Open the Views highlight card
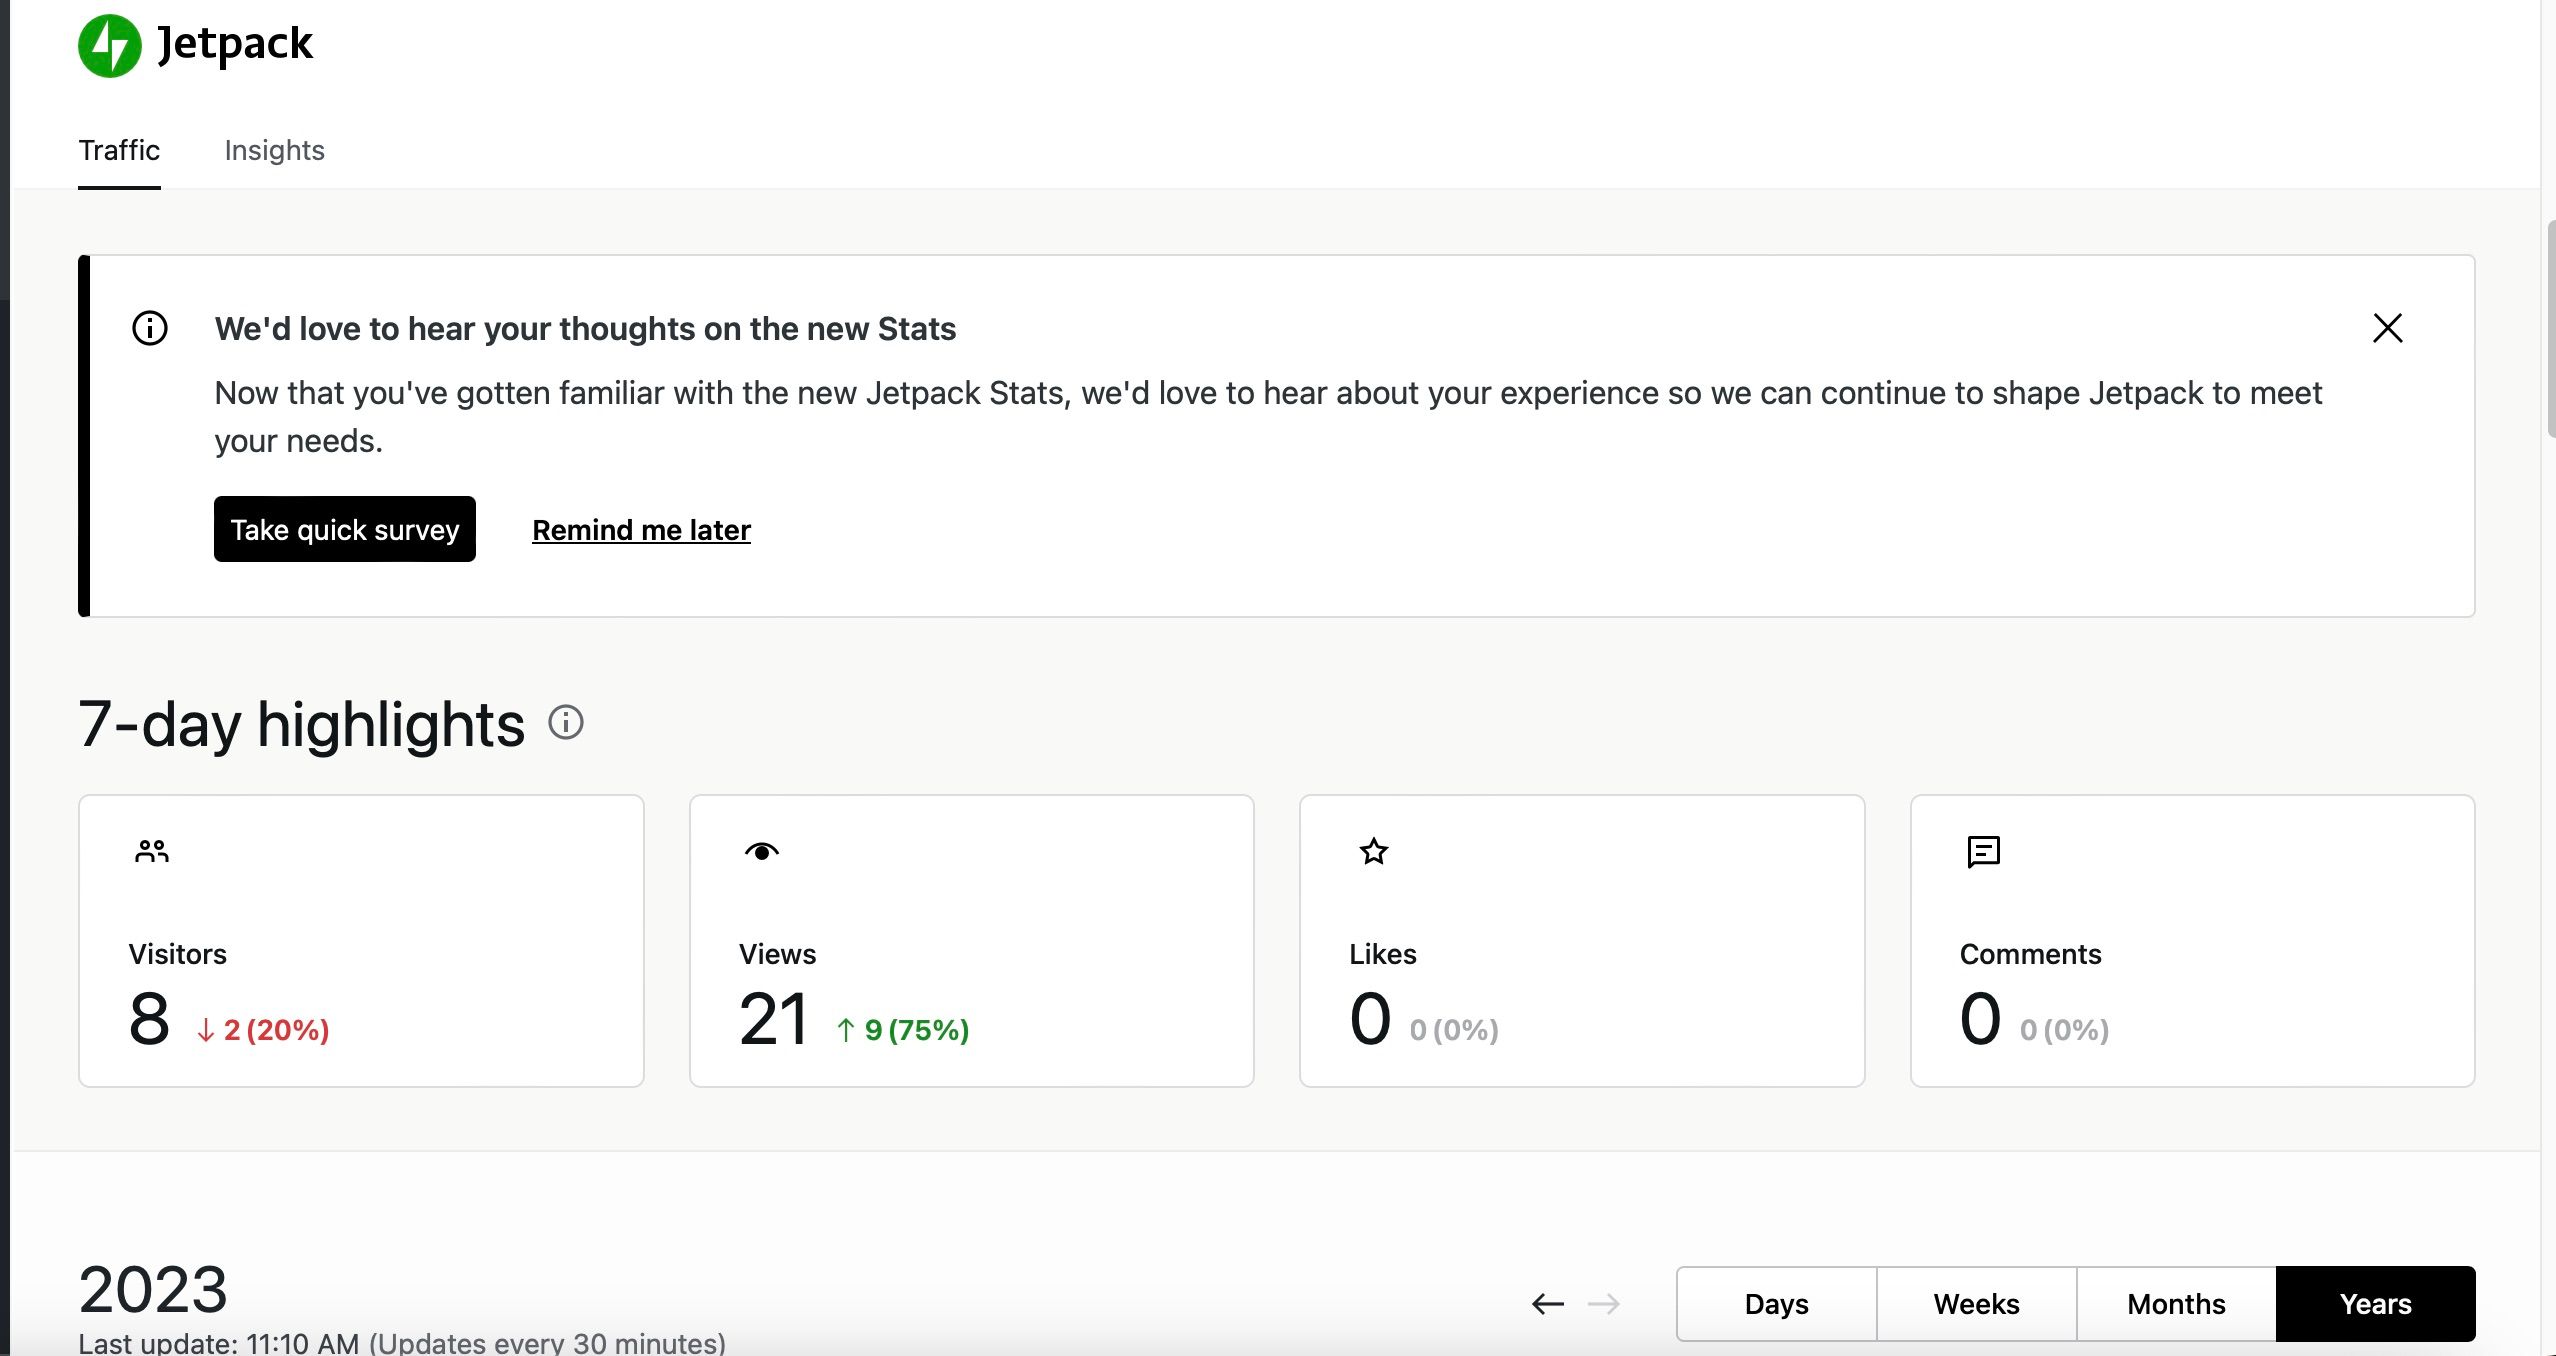 pyautogui.click(x=971, y=940)
